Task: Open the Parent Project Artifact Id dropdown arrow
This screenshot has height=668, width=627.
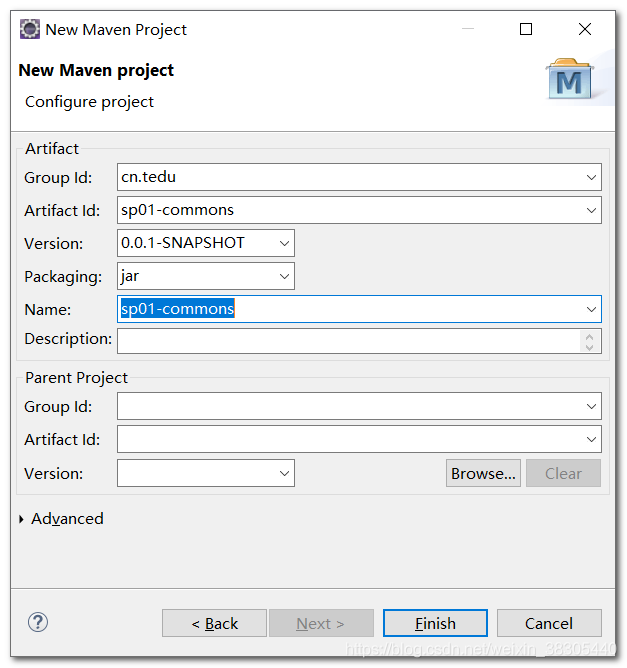Action: pos(591,439)
